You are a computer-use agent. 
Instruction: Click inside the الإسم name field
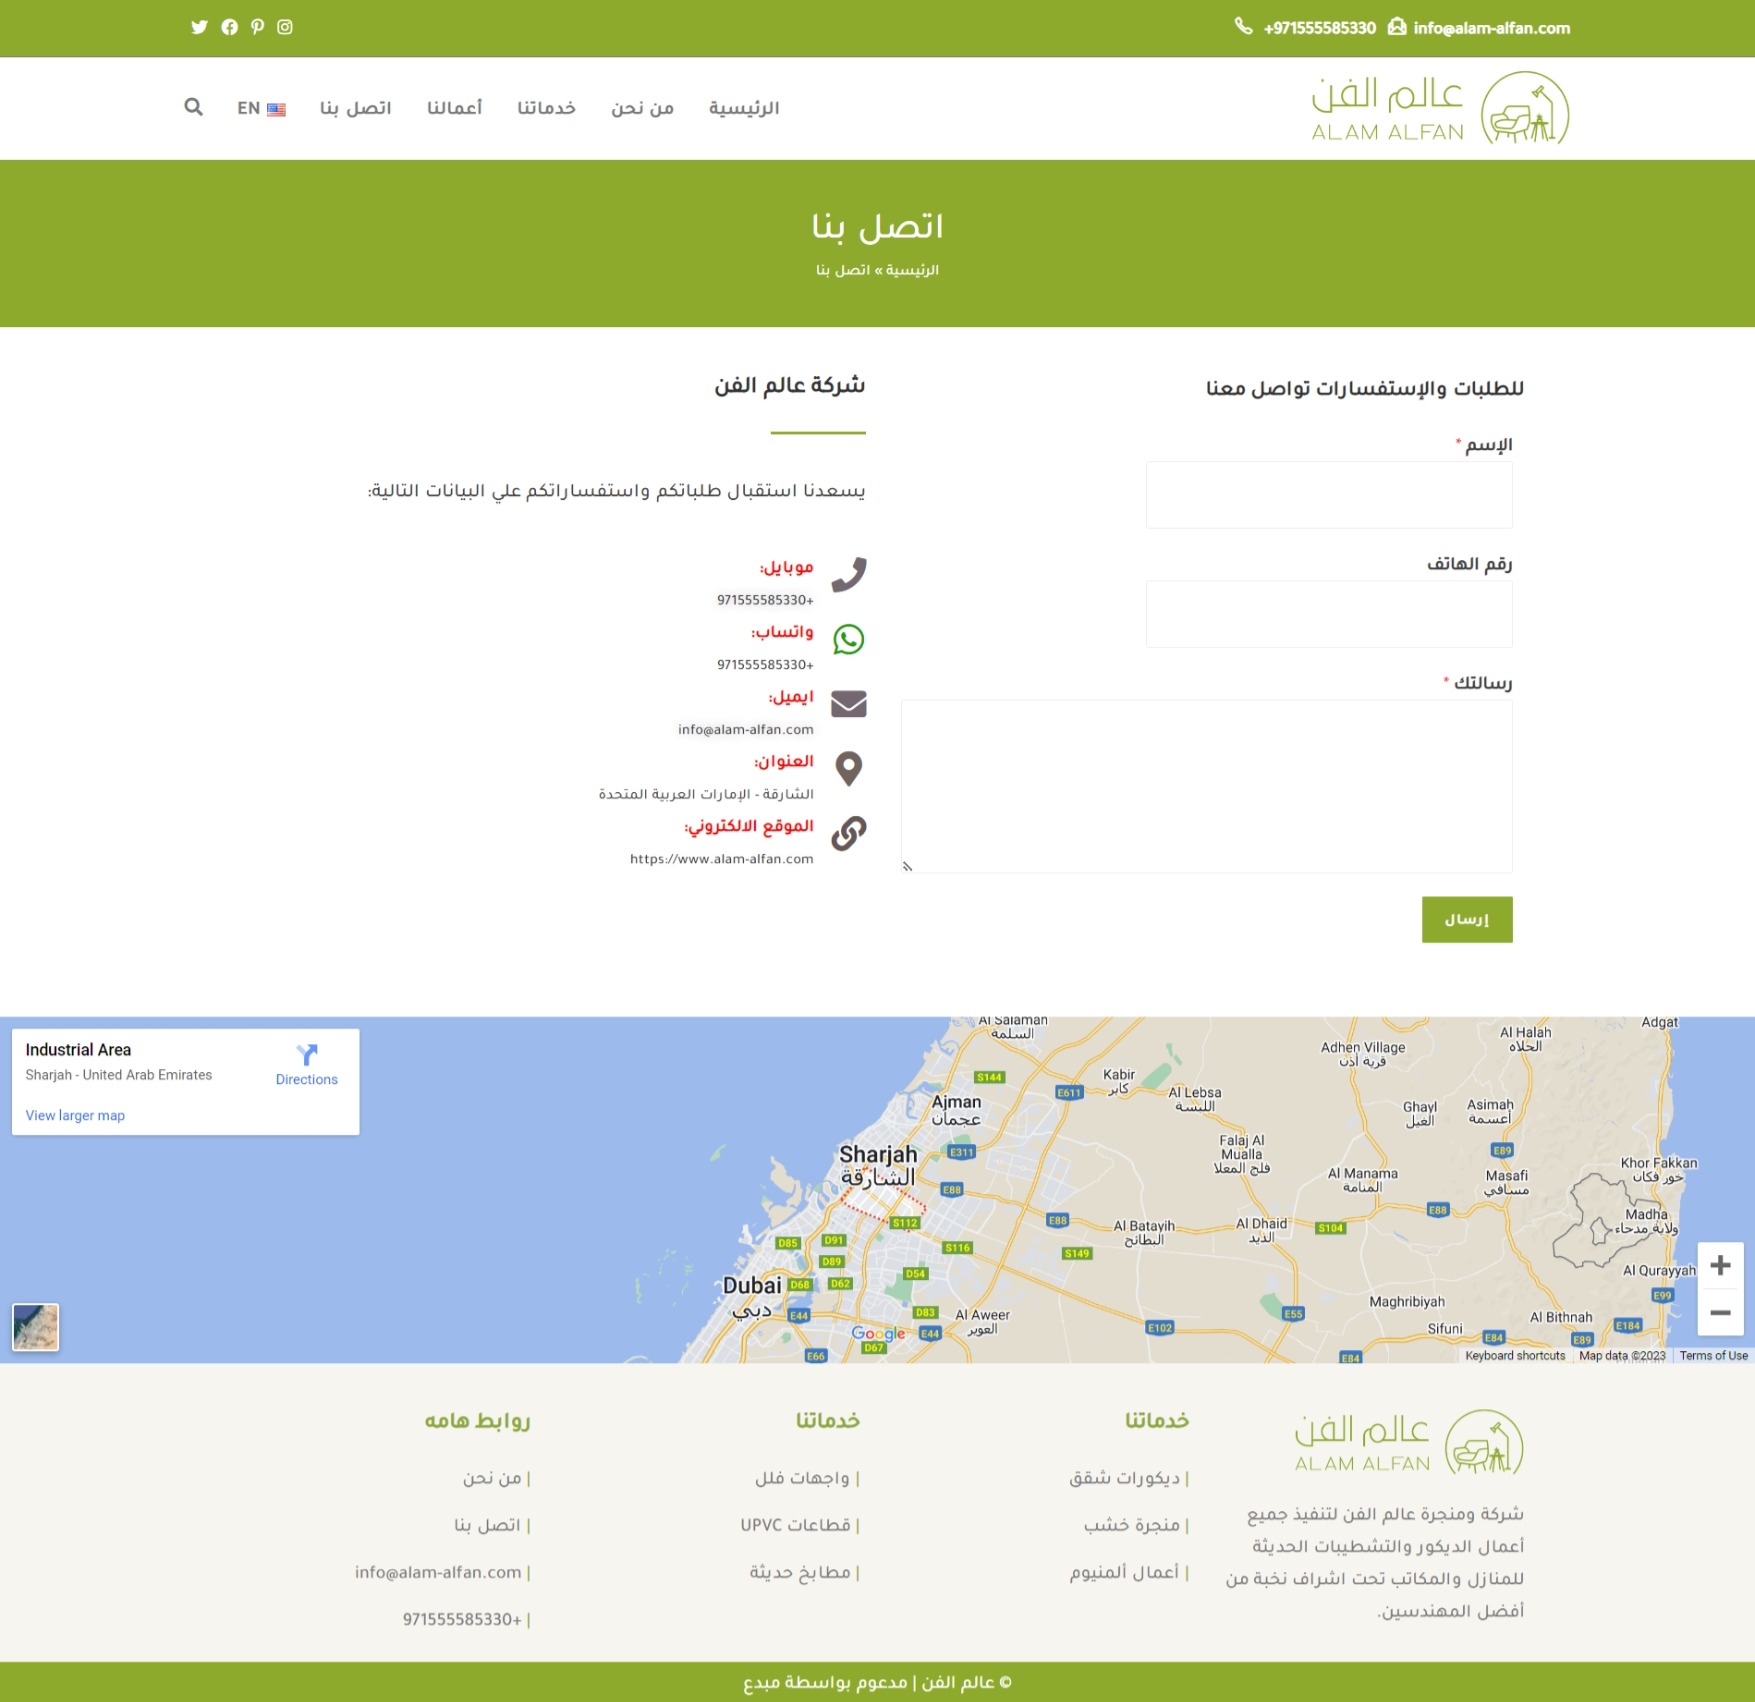pos(1328,495)
